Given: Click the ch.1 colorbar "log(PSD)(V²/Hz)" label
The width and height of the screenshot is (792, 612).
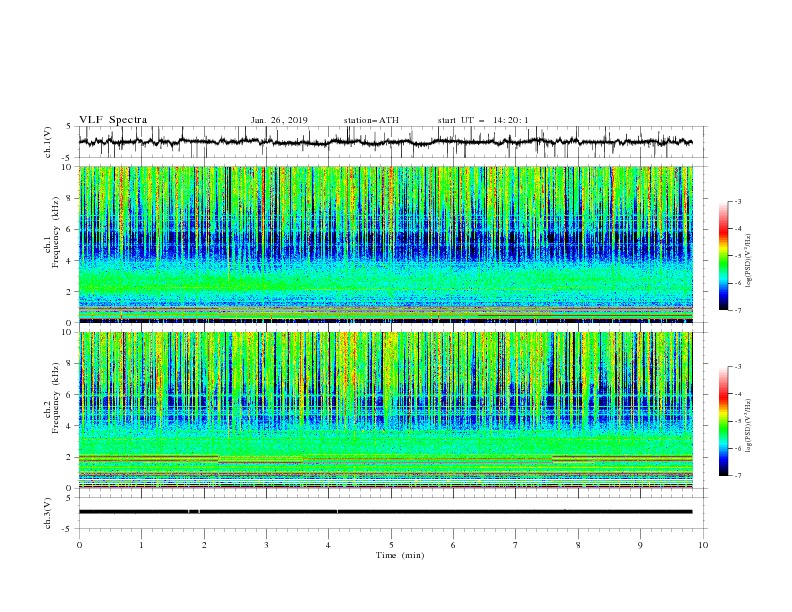Looking at the screenshot, I should pyautogui.click(x=749, y=260).
